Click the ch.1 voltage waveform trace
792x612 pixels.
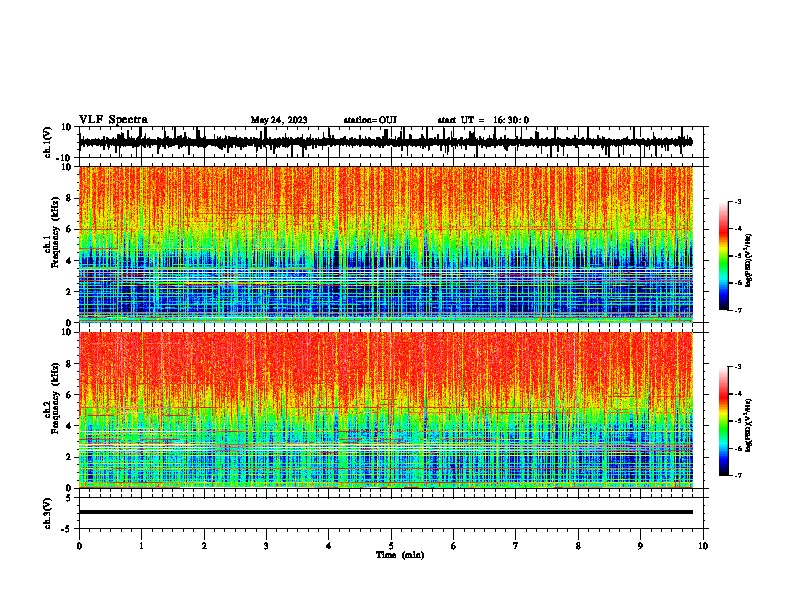(x=385, y=142)
